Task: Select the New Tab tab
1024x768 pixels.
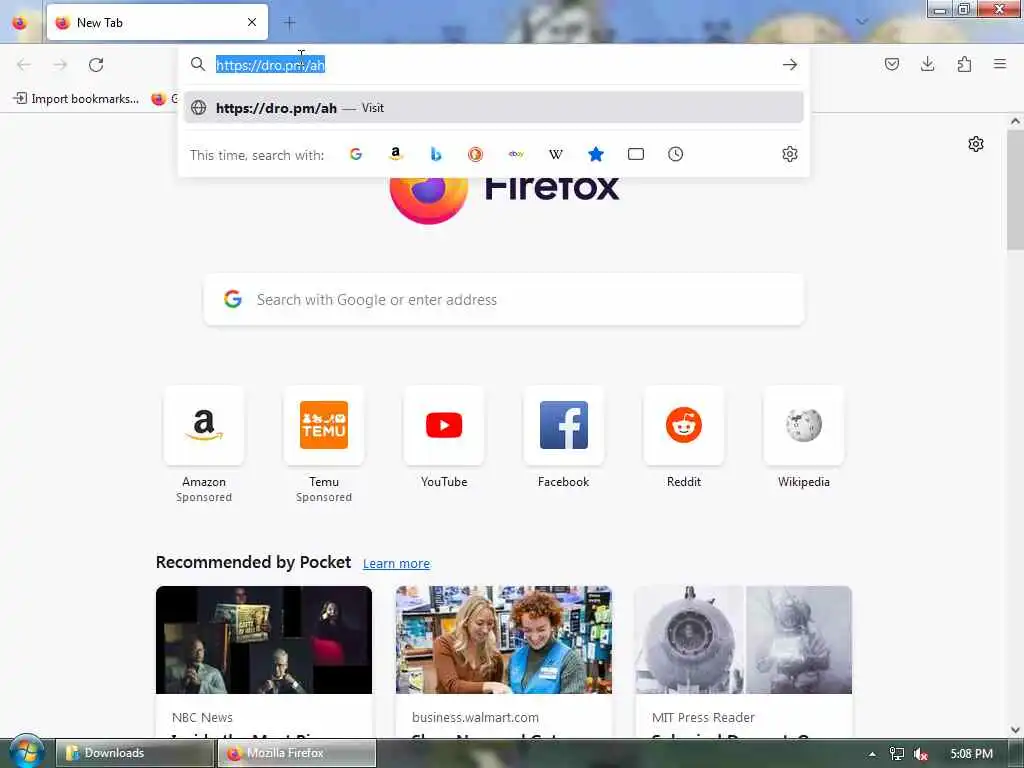Action: pyautogui.click(x=157, y=22)
